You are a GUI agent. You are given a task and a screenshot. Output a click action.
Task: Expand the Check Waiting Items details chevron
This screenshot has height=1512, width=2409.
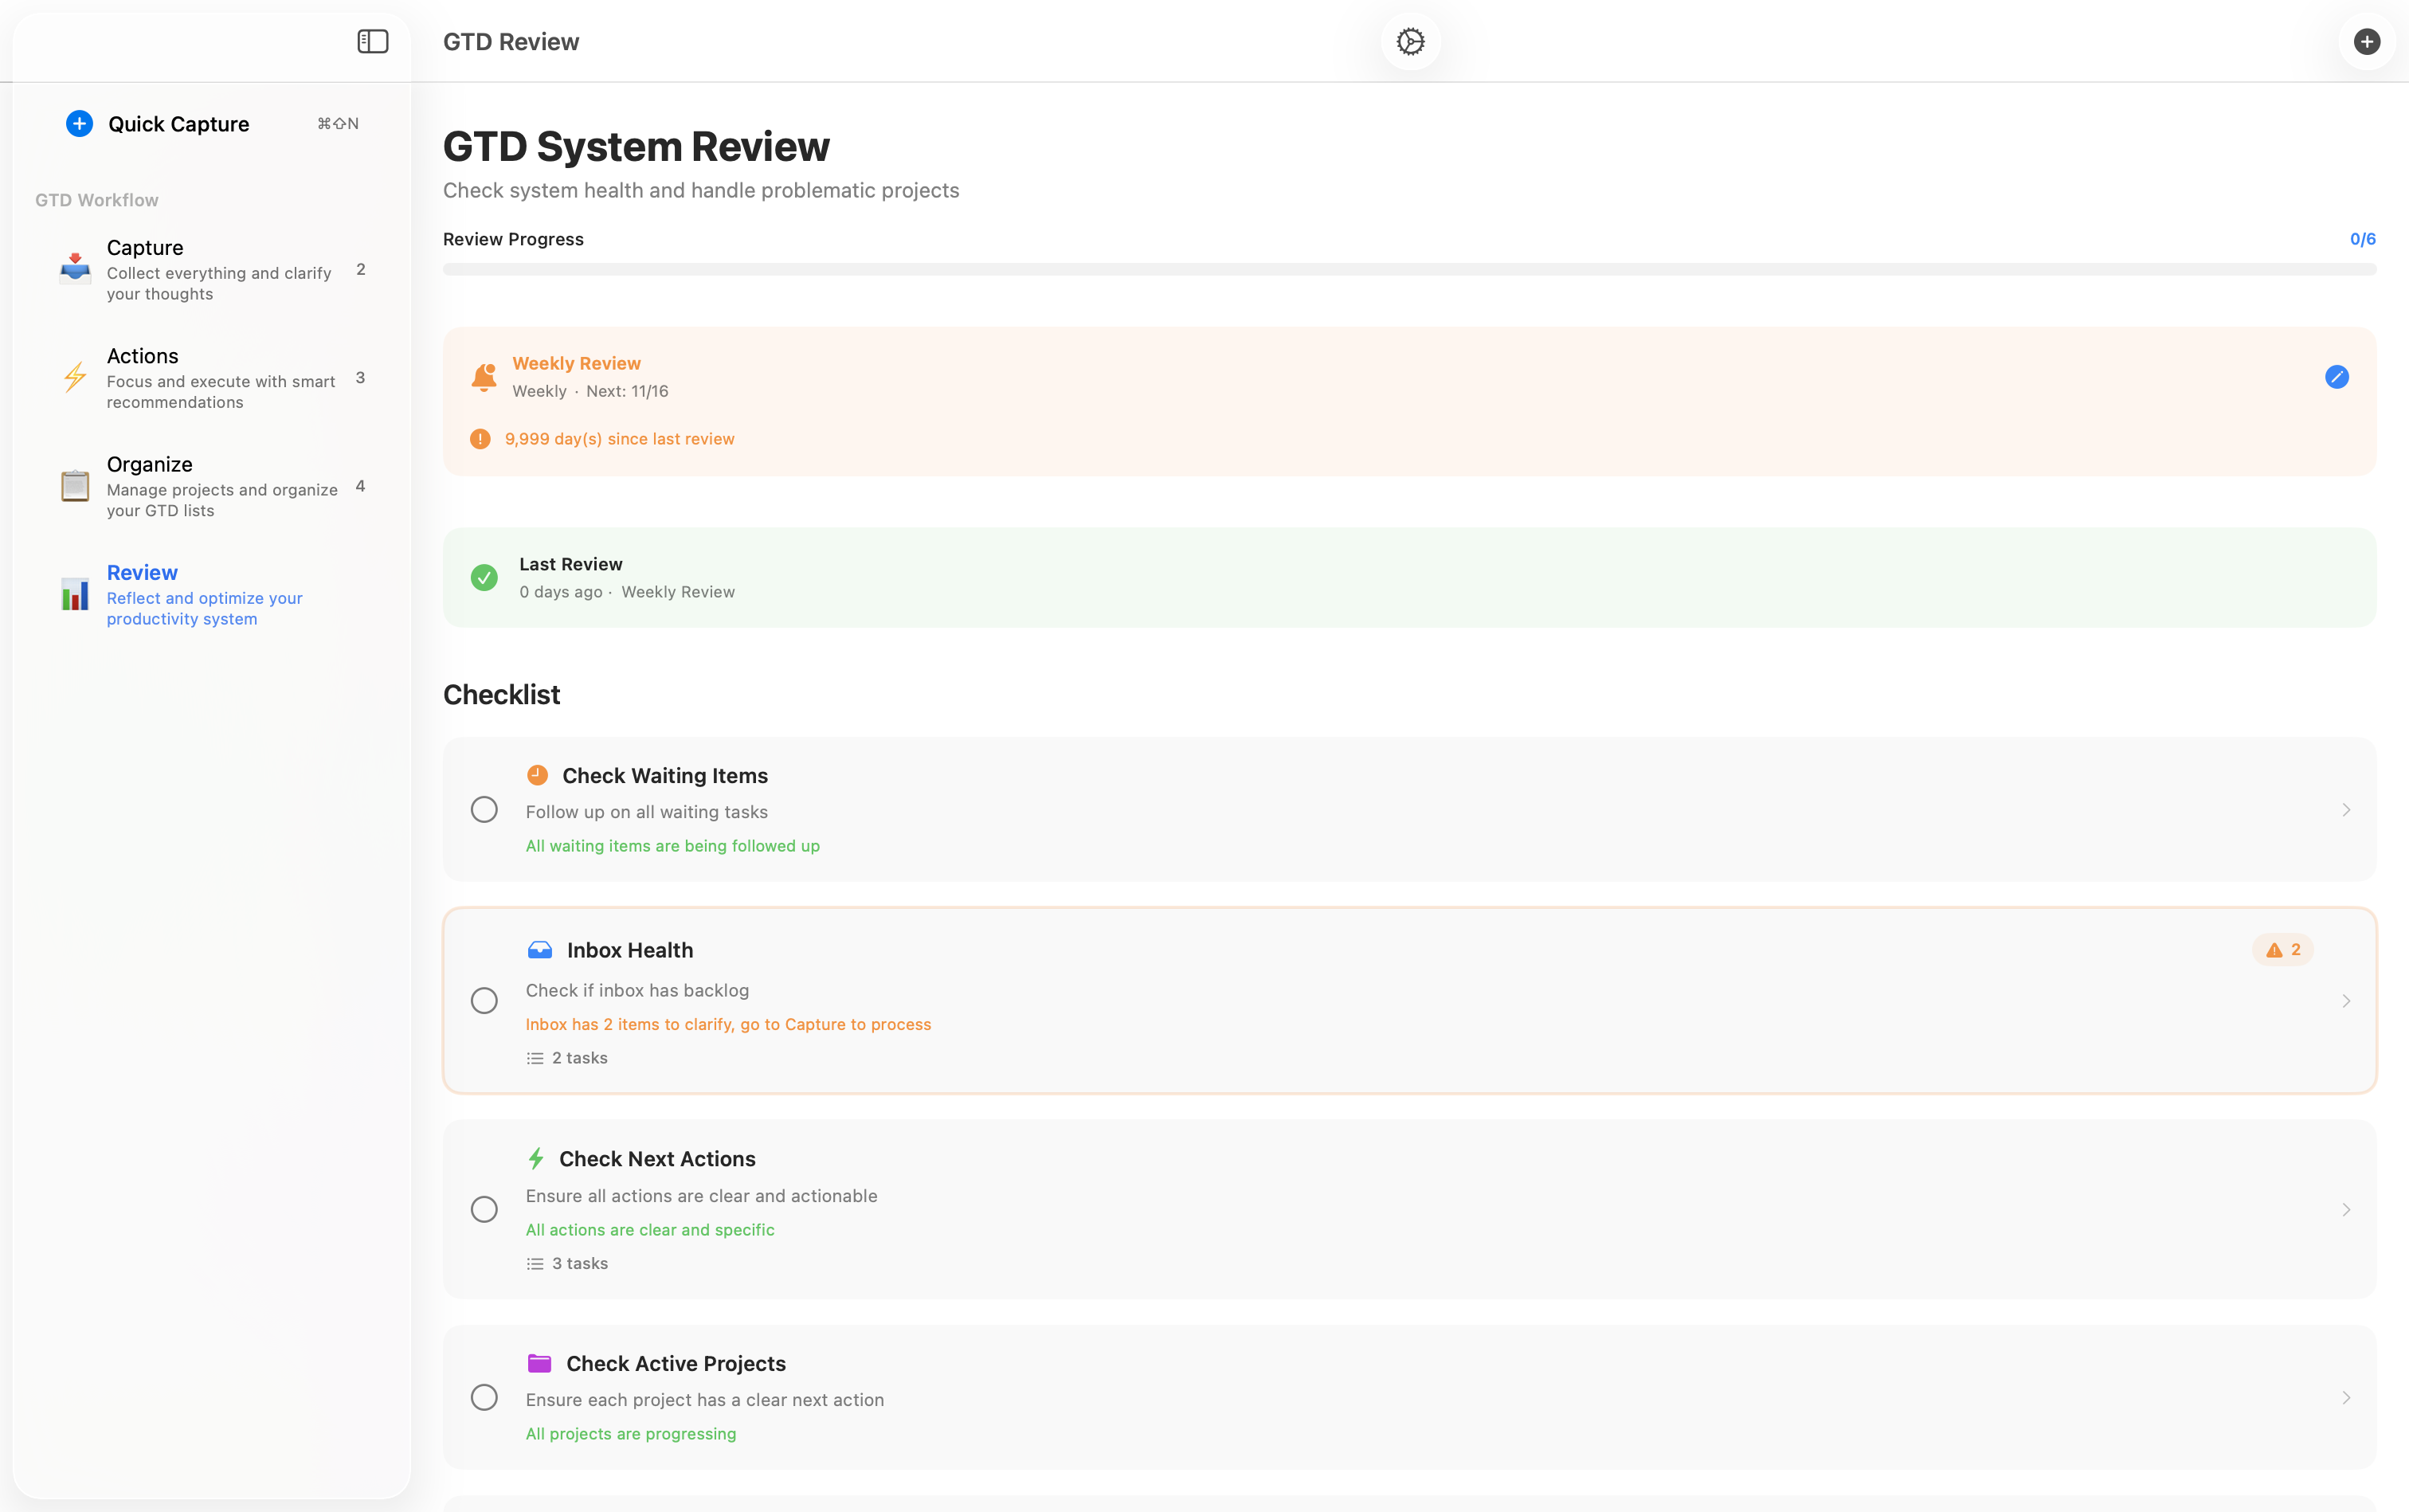pyautogui.click(x=2347, y=808)
